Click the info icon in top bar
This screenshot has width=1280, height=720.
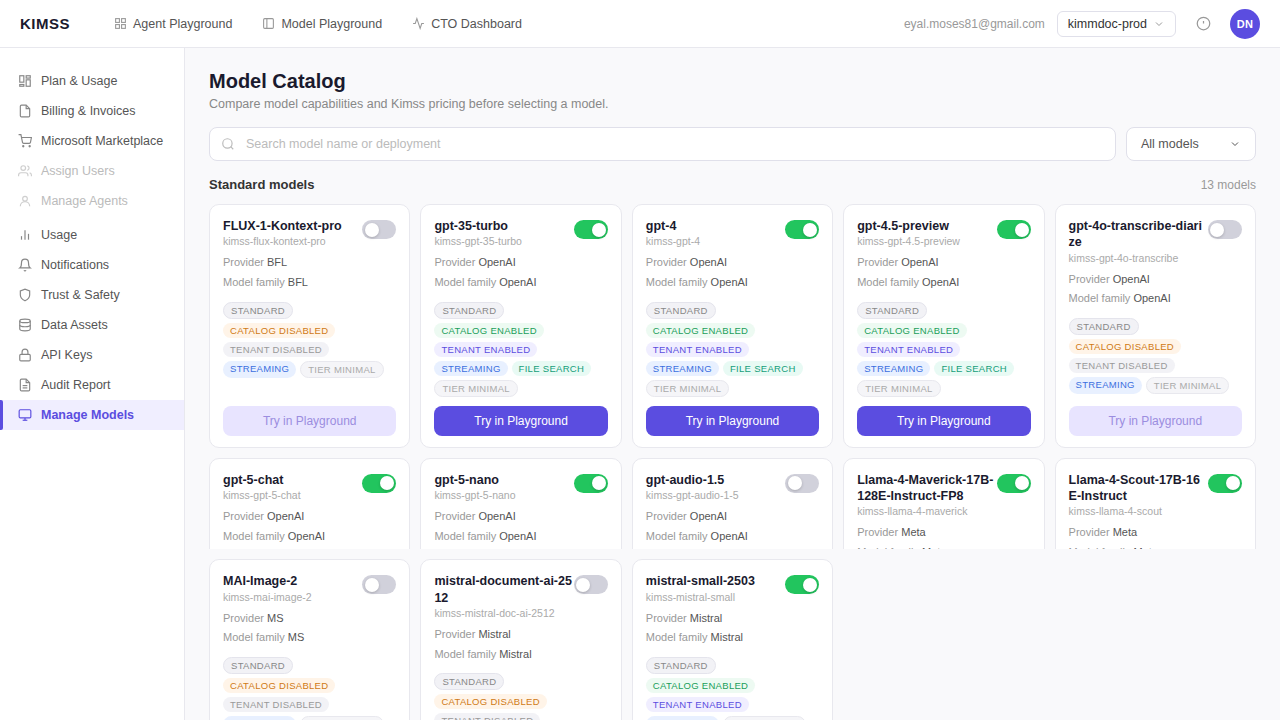click(x=1203, y=24)
